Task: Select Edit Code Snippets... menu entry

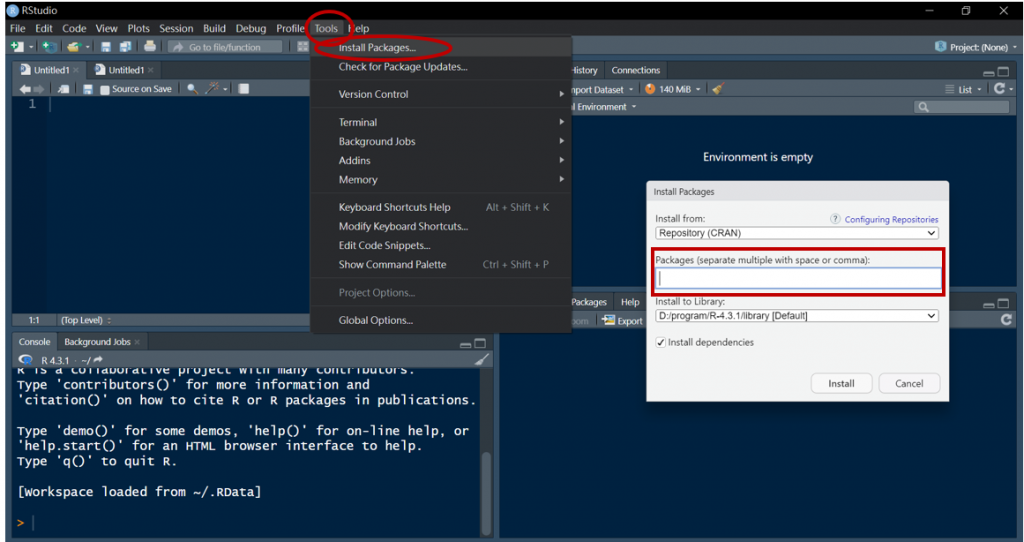Action: pos(441,246)
